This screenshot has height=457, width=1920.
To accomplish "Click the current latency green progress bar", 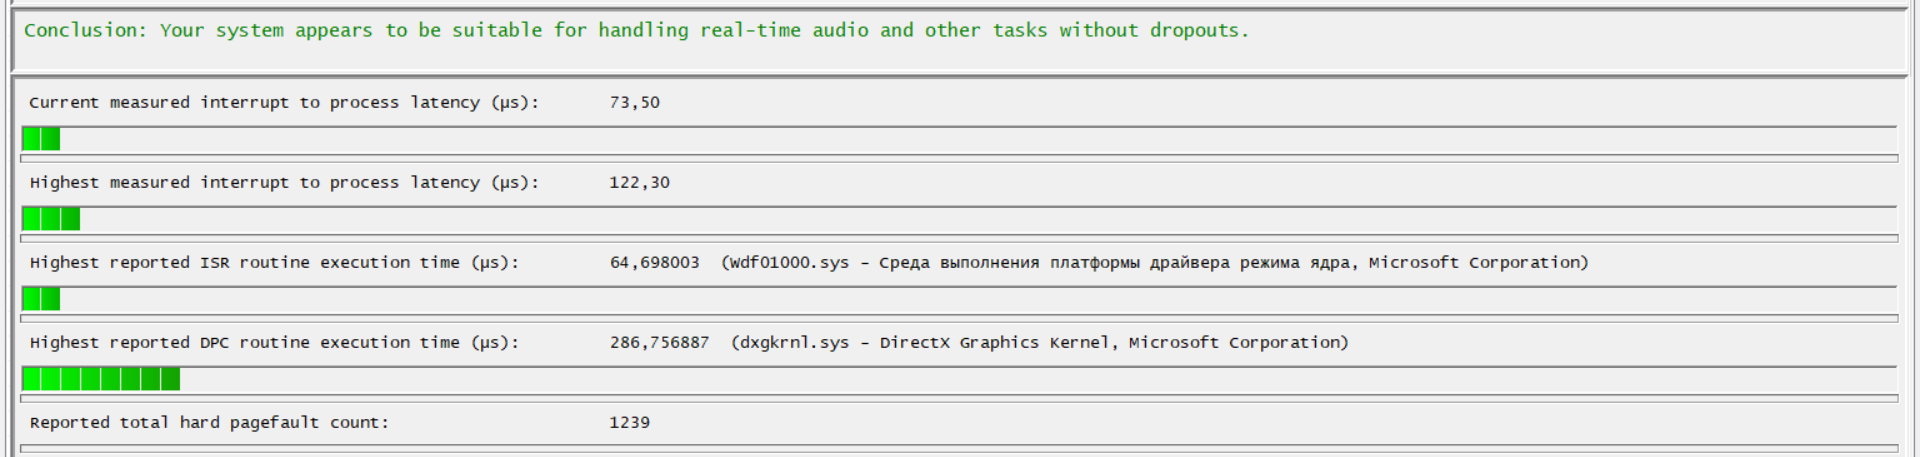I will coord(41,139).
